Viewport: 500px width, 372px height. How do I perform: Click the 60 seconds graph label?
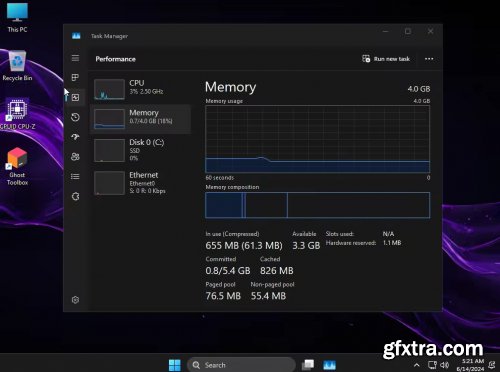pyautogui.click(x=220, y=178)
